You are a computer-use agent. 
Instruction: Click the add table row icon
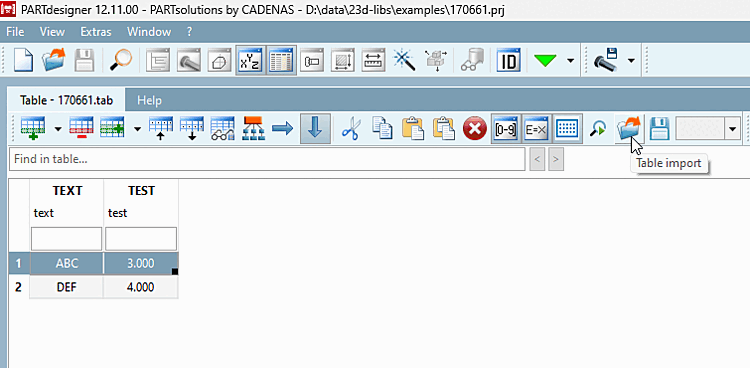(33, 129)
